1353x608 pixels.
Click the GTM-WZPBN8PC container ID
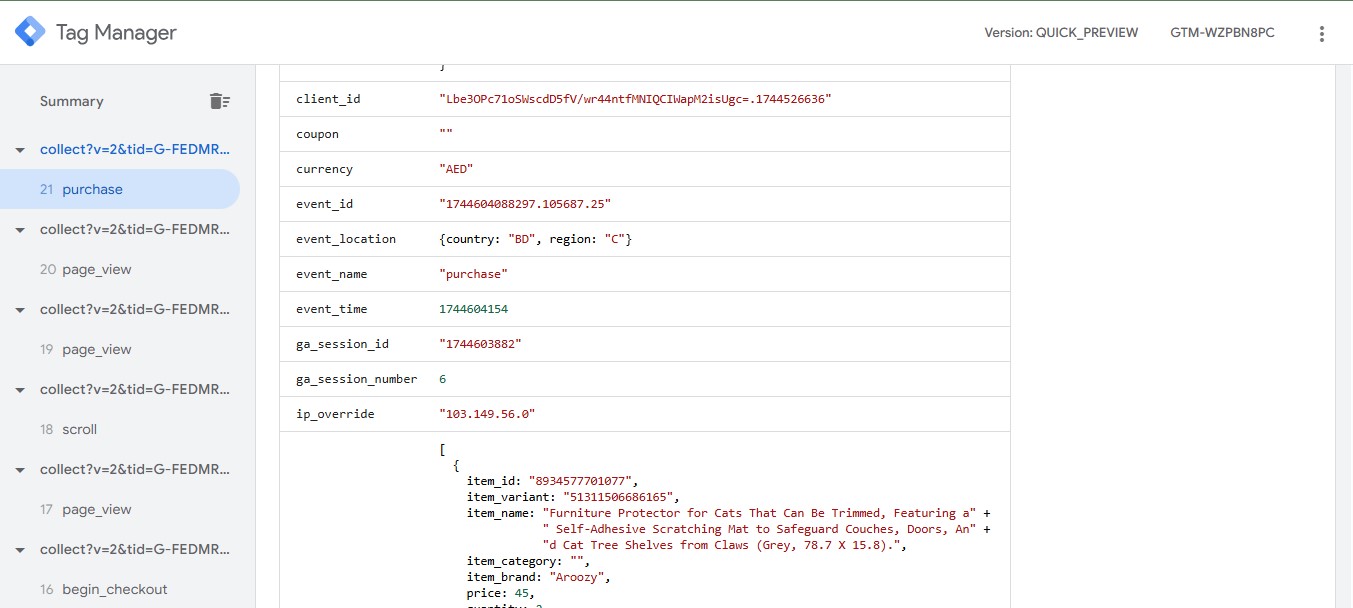click(1222, 33)
